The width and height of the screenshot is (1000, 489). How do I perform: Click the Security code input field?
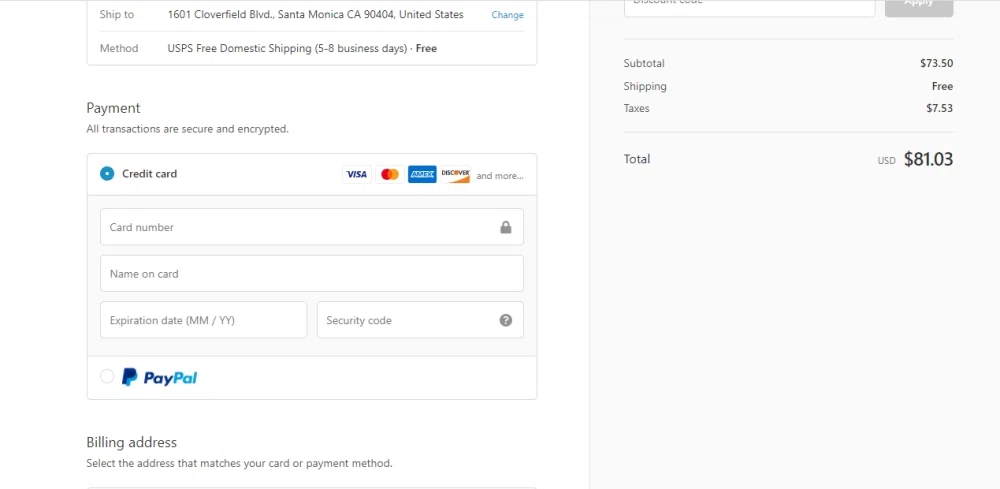(405, 321)
